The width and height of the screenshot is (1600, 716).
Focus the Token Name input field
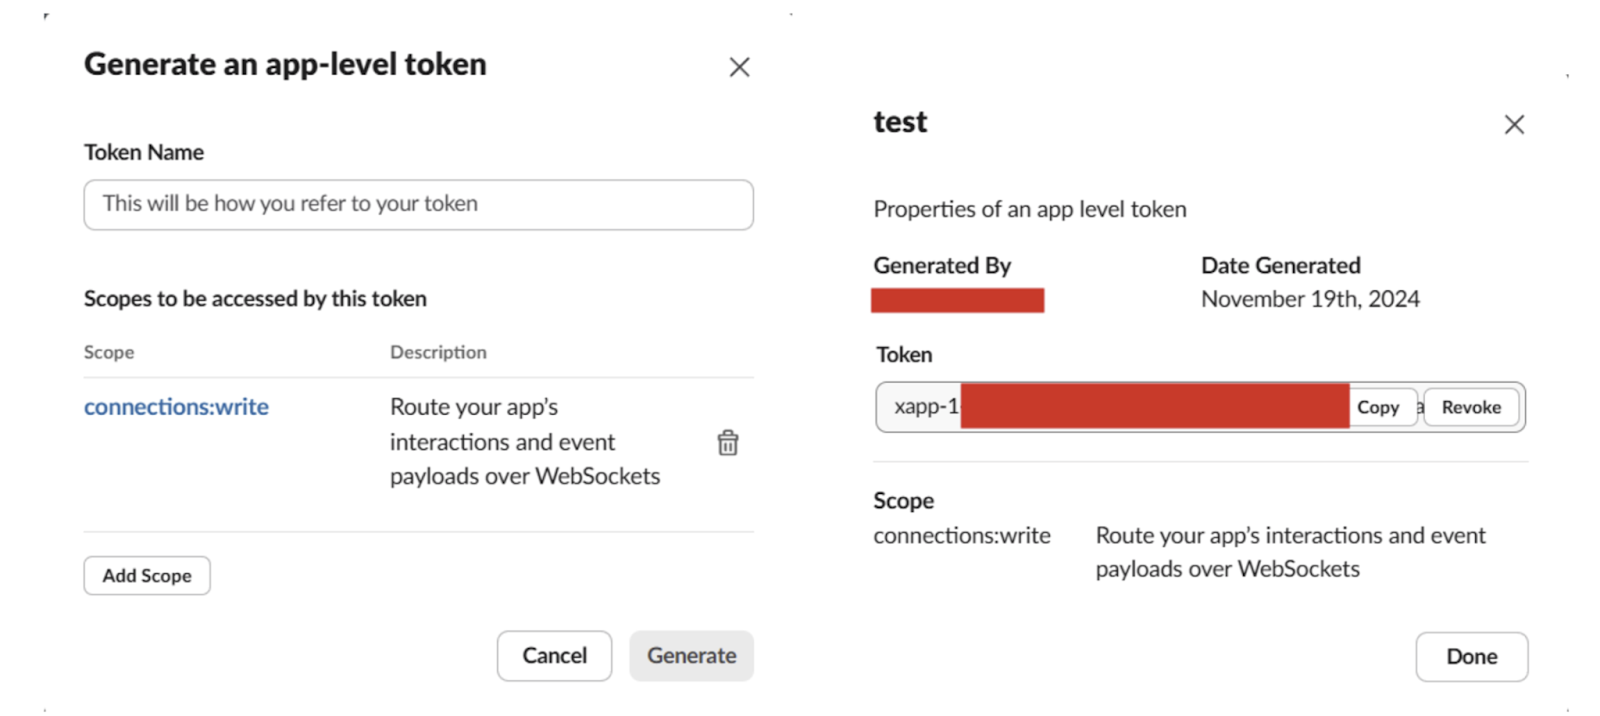click(x=418, y=204)
